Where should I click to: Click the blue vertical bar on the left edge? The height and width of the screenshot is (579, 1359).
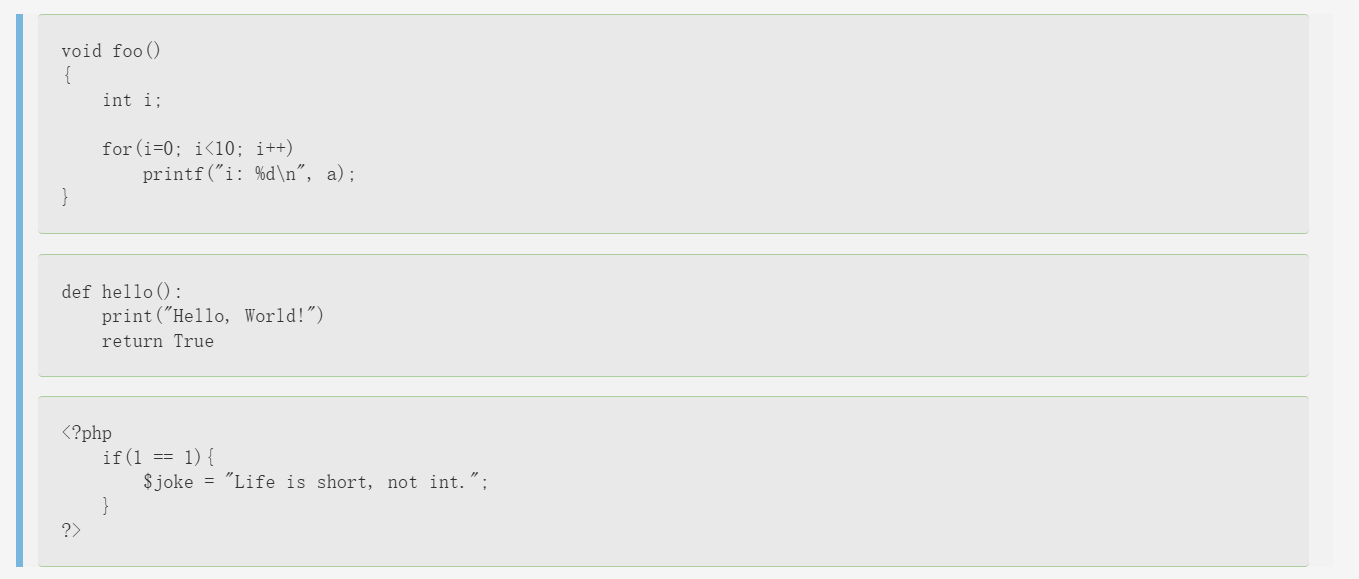(x=19, y=290)
